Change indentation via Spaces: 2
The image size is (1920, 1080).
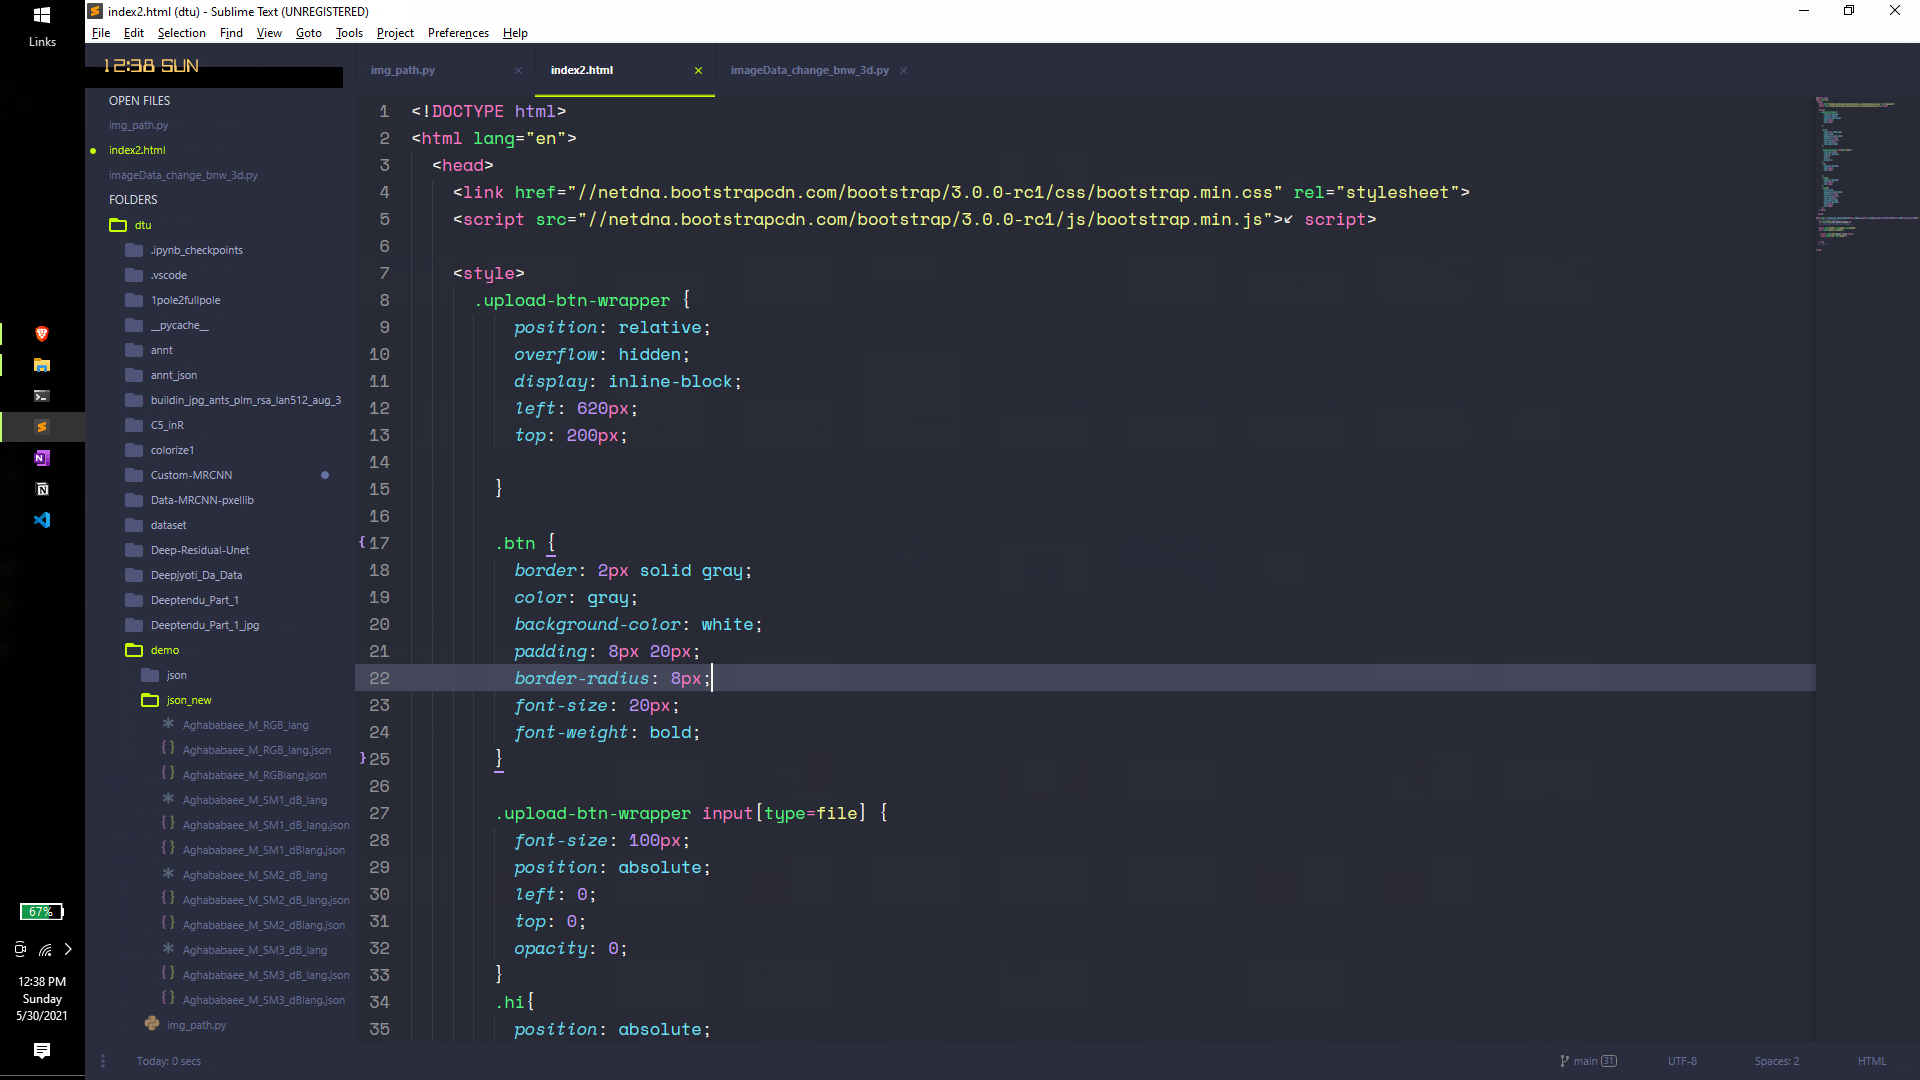pos(1776,1061)
